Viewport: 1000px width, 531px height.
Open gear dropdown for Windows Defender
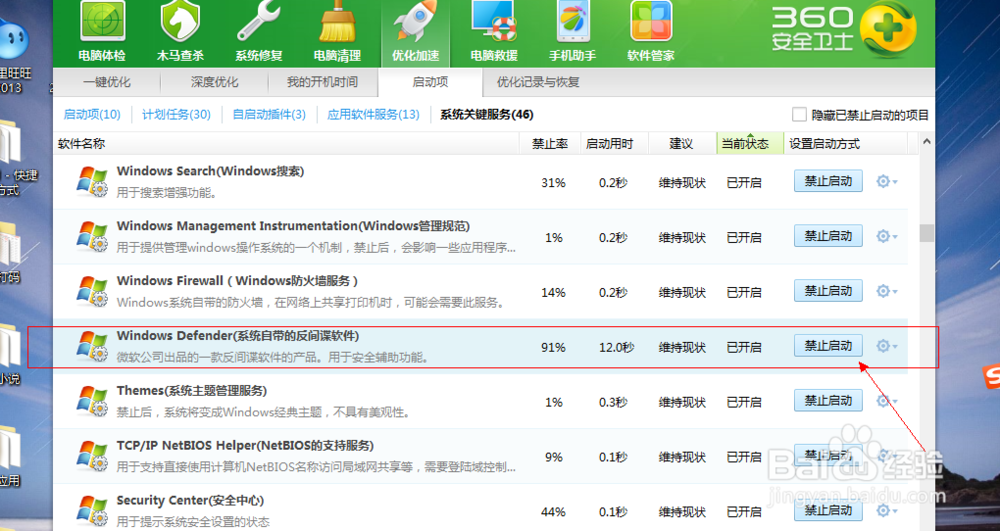pyautogui.click(x=886, y=346)
